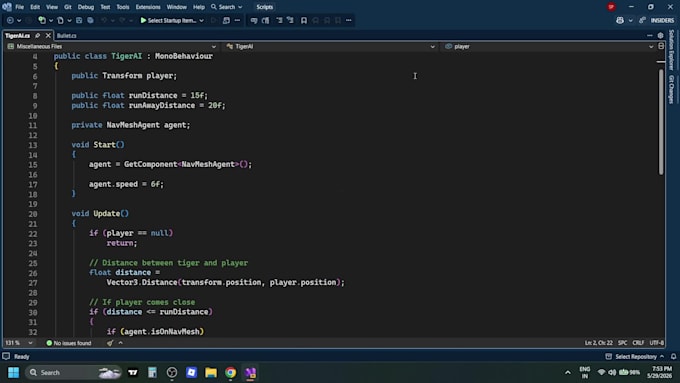Image resolution: width=680 pixels, height=383 pixels.
Task: Click the split editor window icon
Action: (661, 46)
